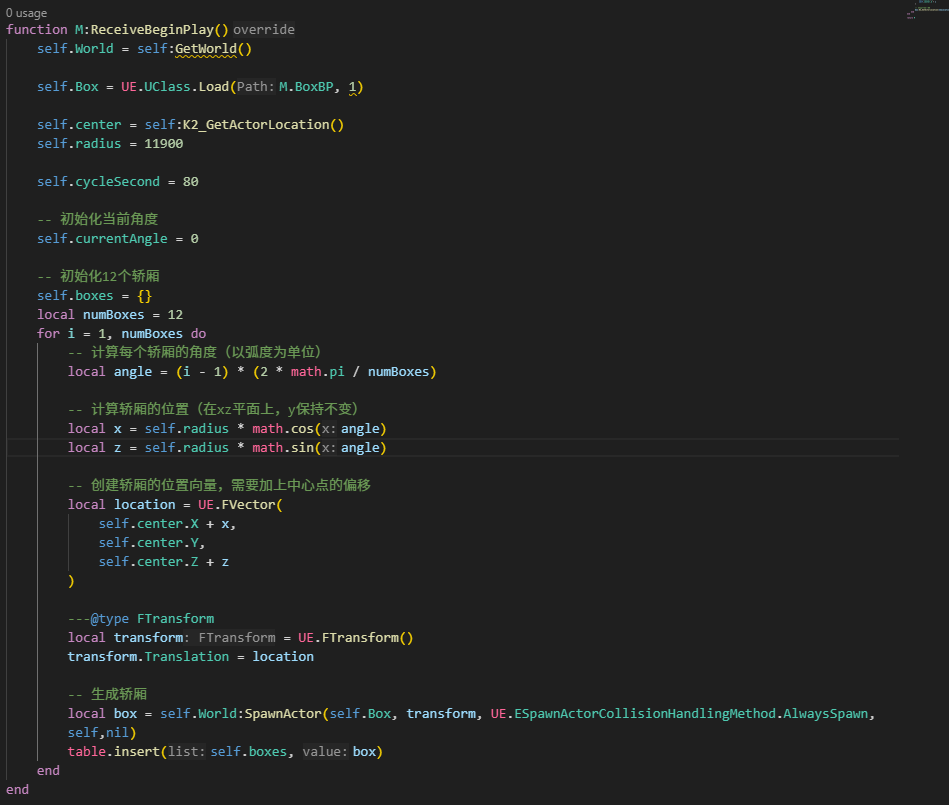This screenshot has height=805, width=949.
Task: Click the "list:" parameter hint
Action: coord(186,752)
